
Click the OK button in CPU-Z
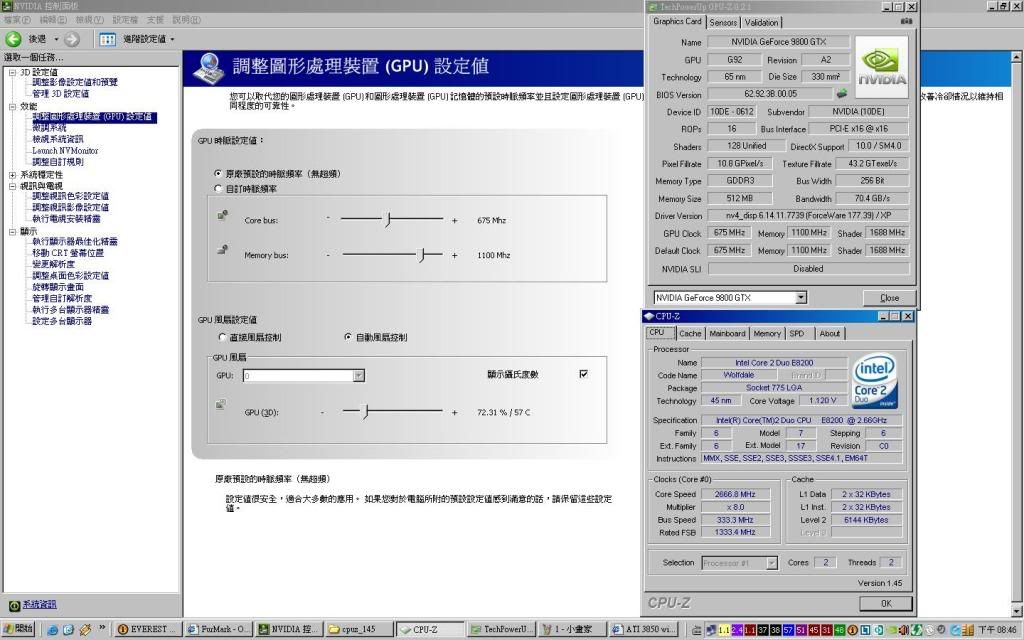[x=885, y=603]
